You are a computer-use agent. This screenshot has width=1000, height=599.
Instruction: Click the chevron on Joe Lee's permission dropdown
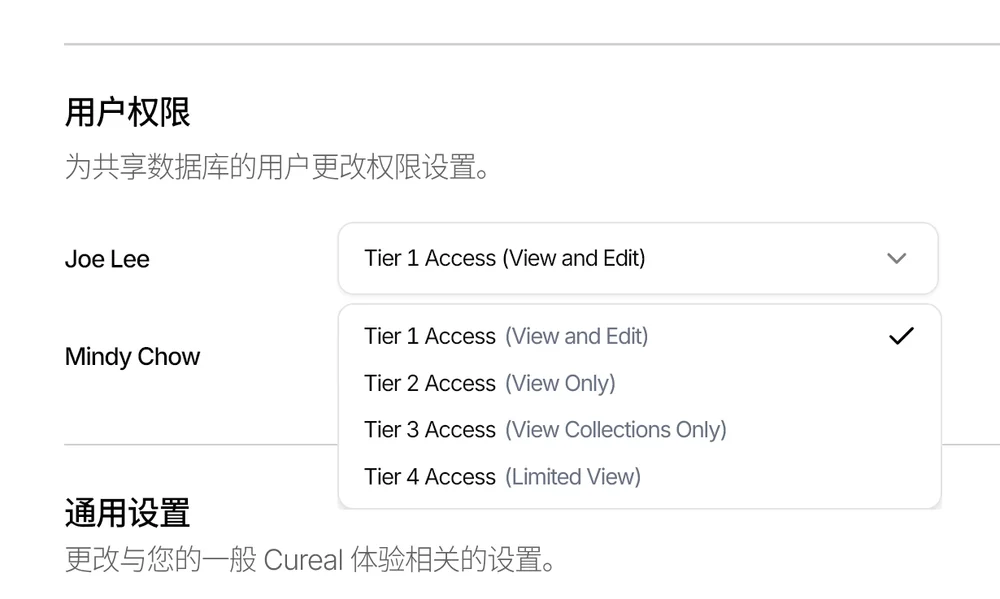click(896, 258)
